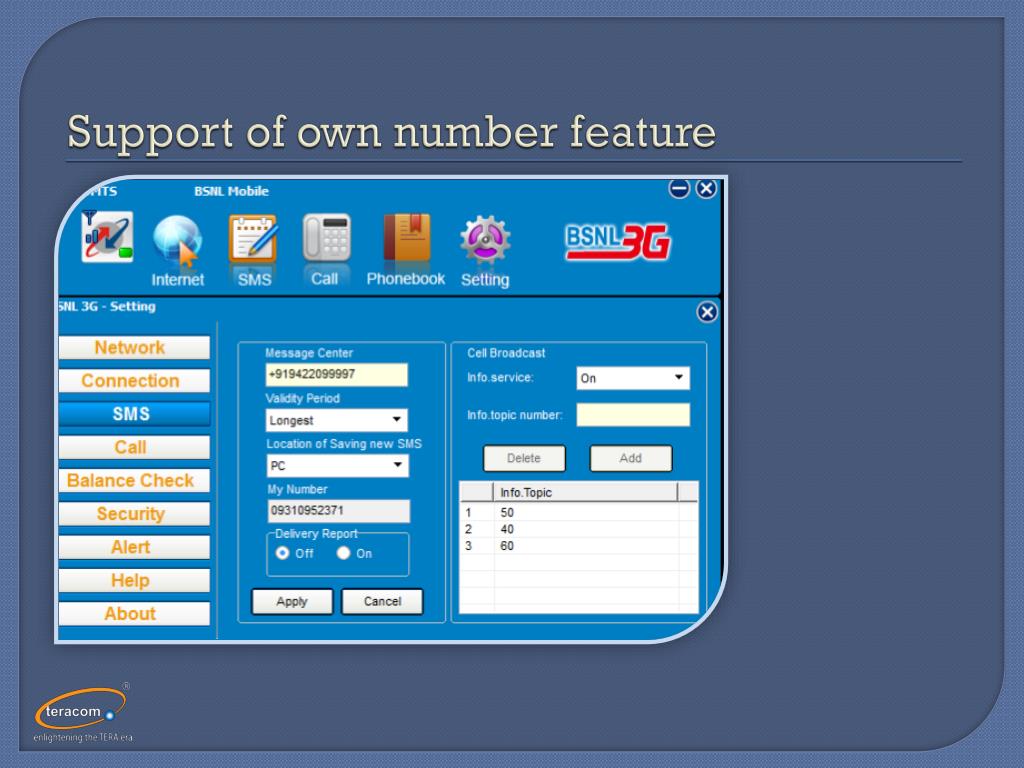This screenshot has height=768, width=1024.
Task: Select topic row 2 with value 40
Action: click(578, 529)
